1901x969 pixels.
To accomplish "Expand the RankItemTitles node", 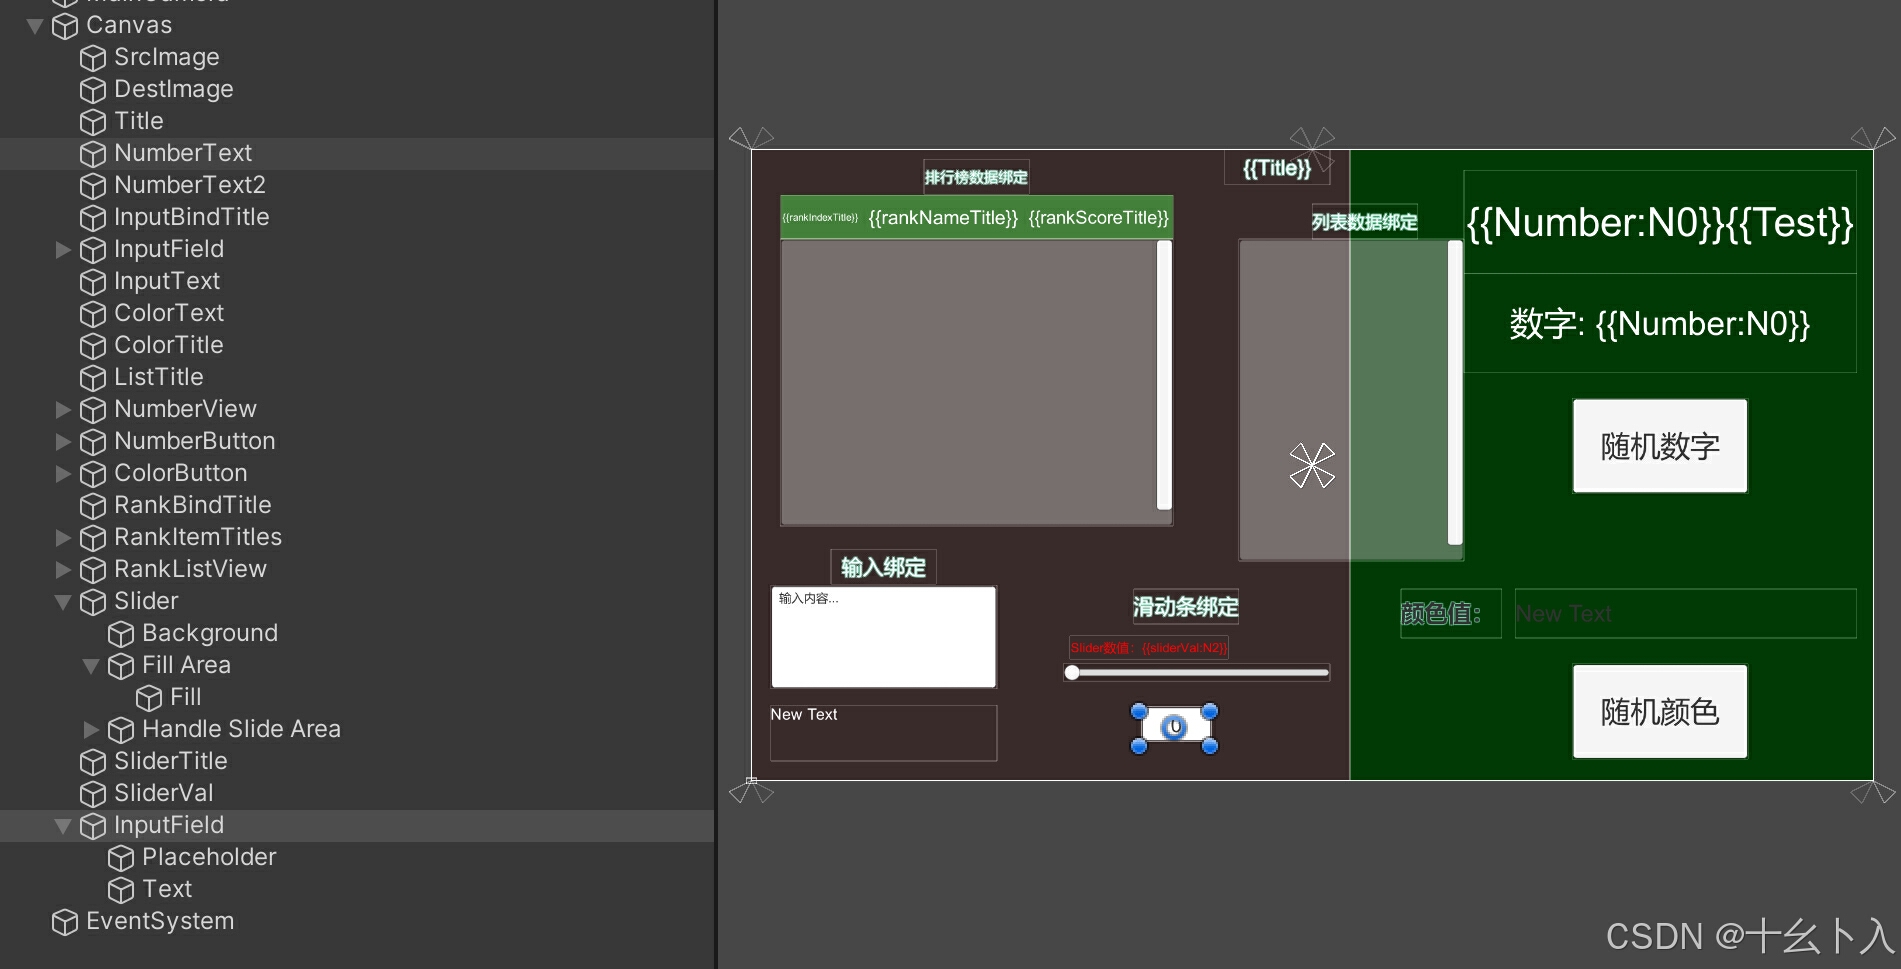I will [63, 538].
